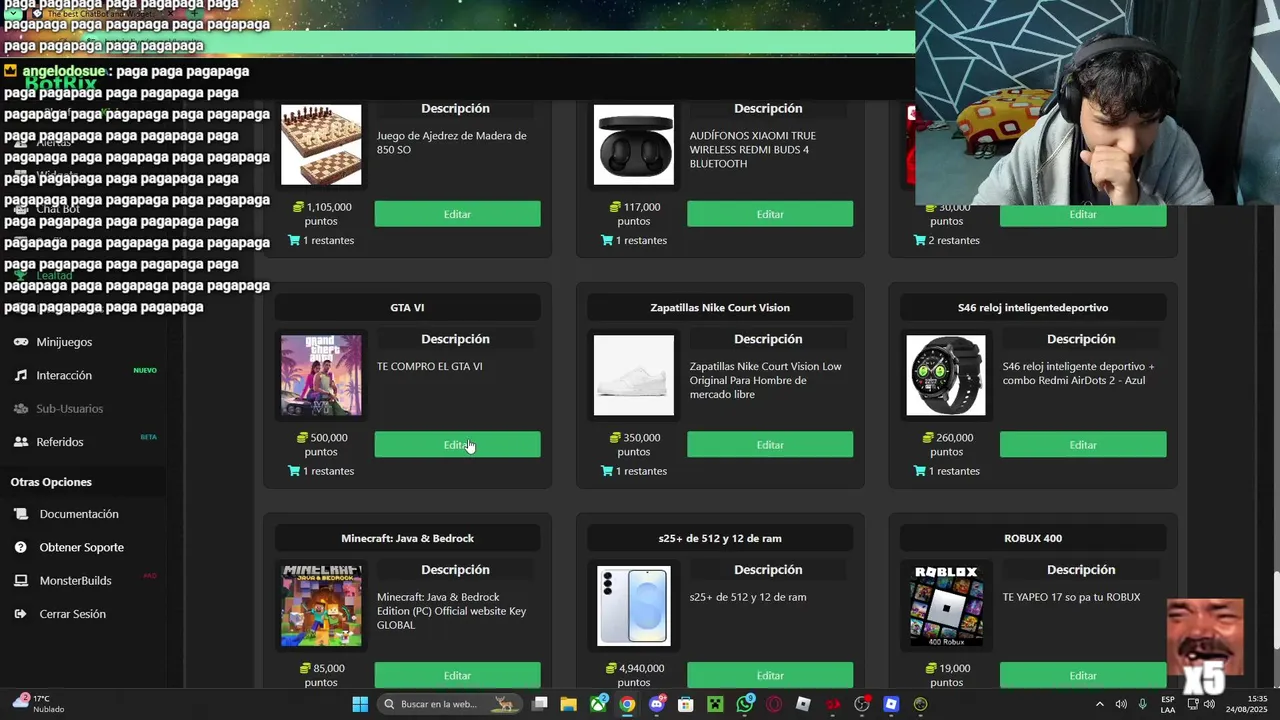
Task: Click the 117,000 puntos price text
Action: click(641, 214)
